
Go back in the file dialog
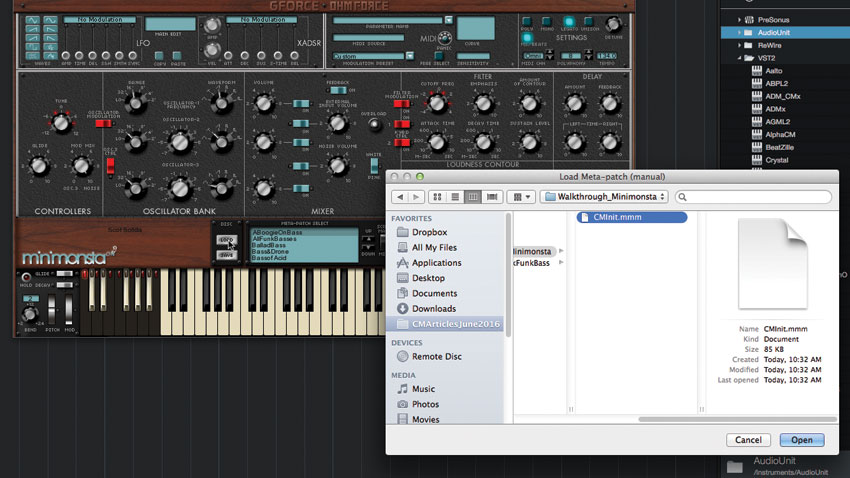pos(400,197)
